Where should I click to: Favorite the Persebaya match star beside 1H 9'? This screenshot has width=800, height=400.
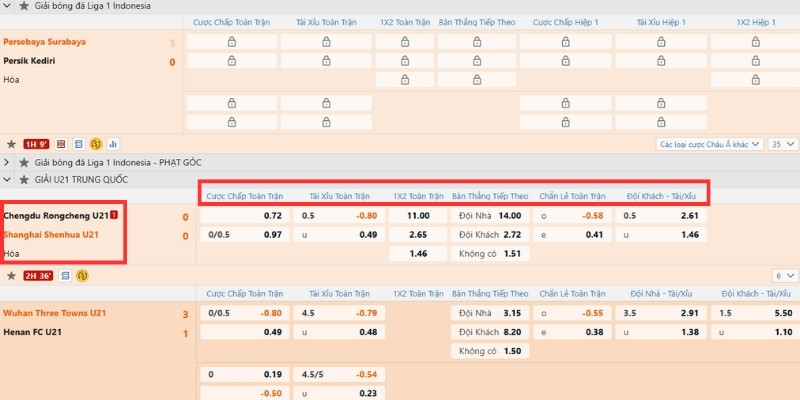click(11, 144)
